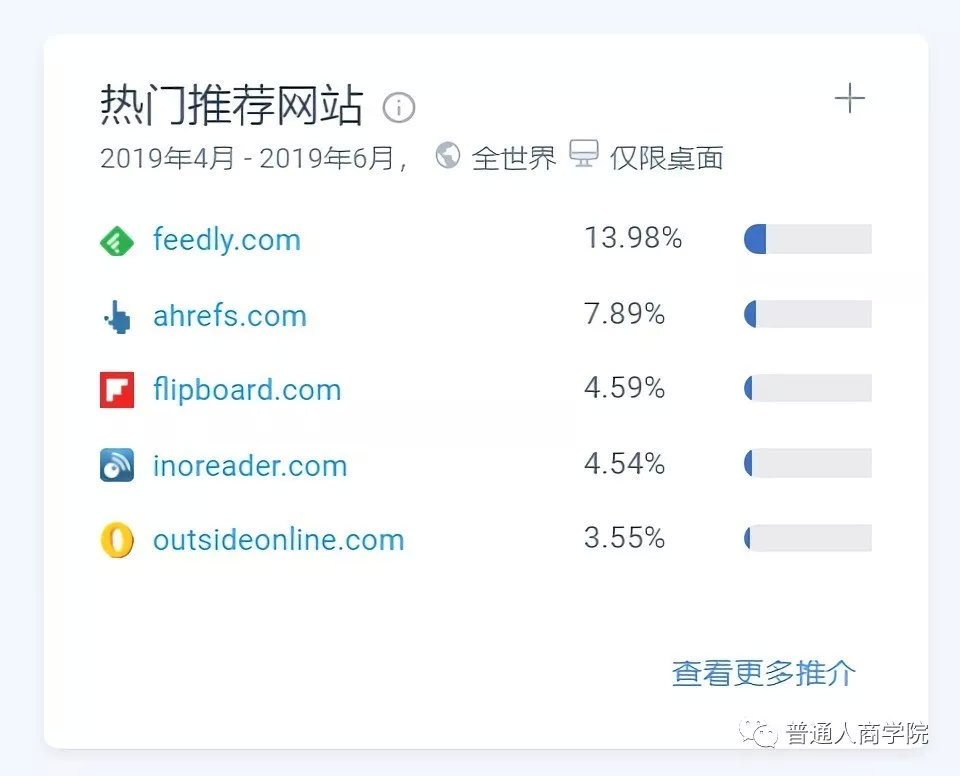Click the progress bar next to 13.98%
960x776 pixels.
[x=806, y=238]
